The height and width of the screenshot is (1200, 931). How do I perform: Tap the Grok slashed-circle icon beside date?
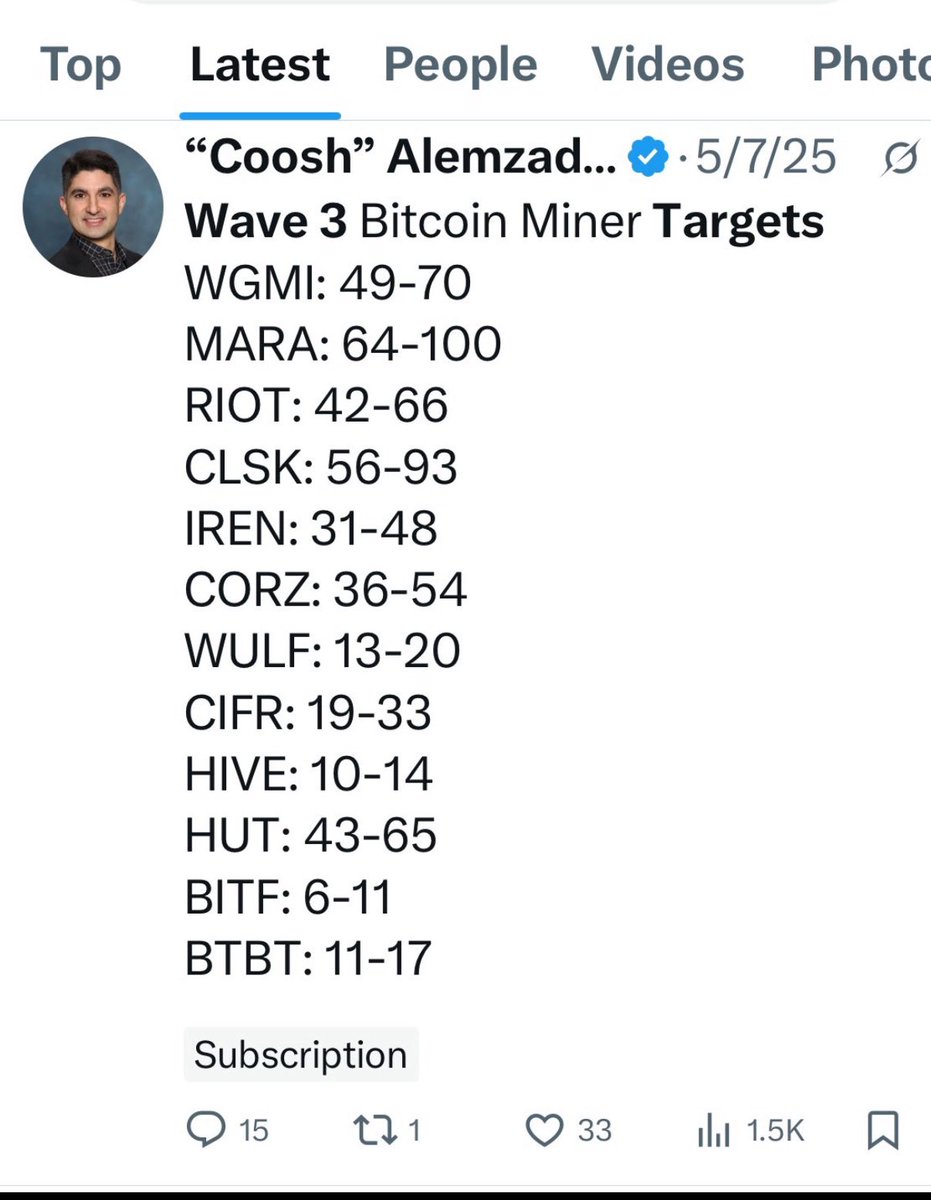click(901, 158)
